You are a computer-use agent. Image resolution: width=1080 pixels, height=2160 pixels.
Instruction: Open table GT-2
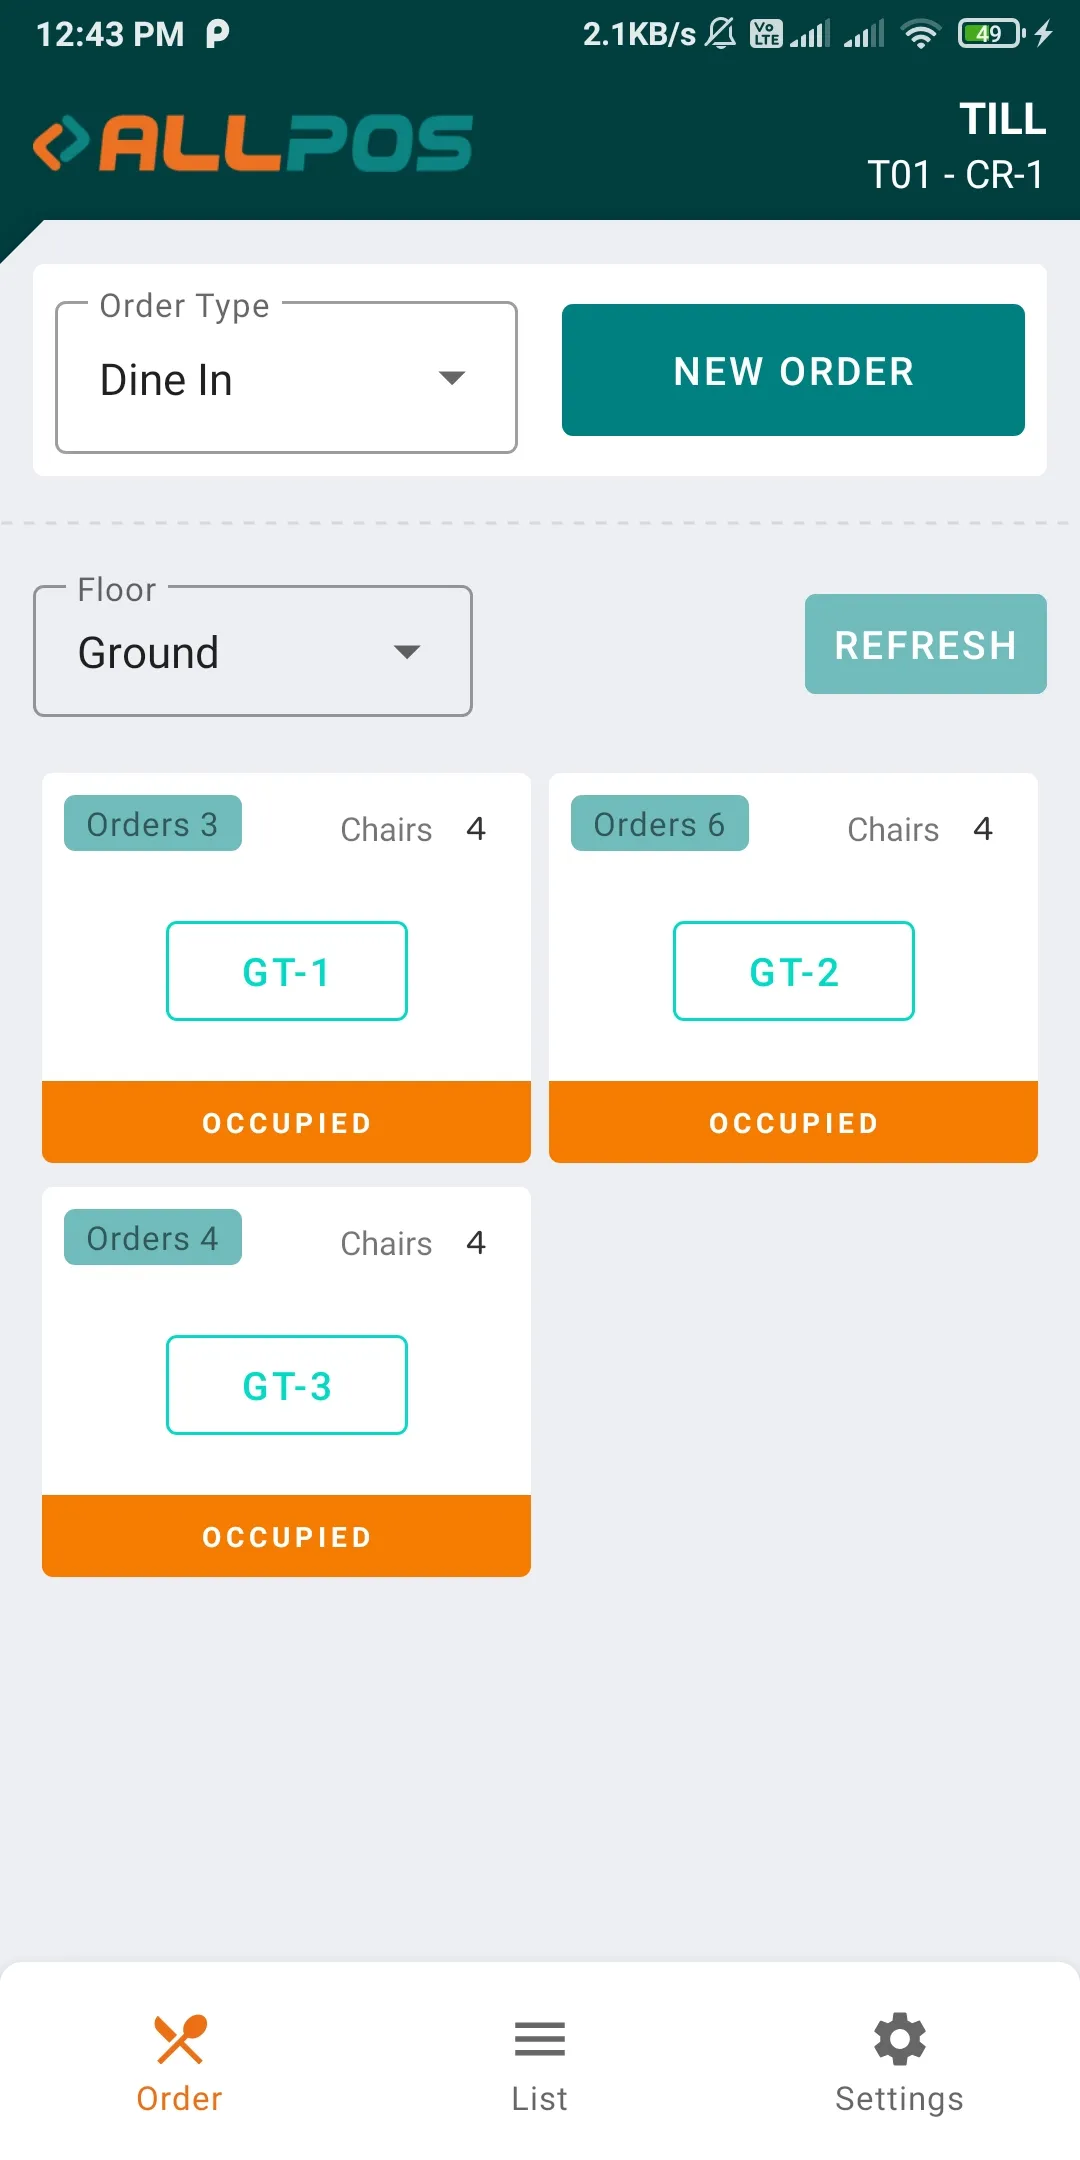794,971
